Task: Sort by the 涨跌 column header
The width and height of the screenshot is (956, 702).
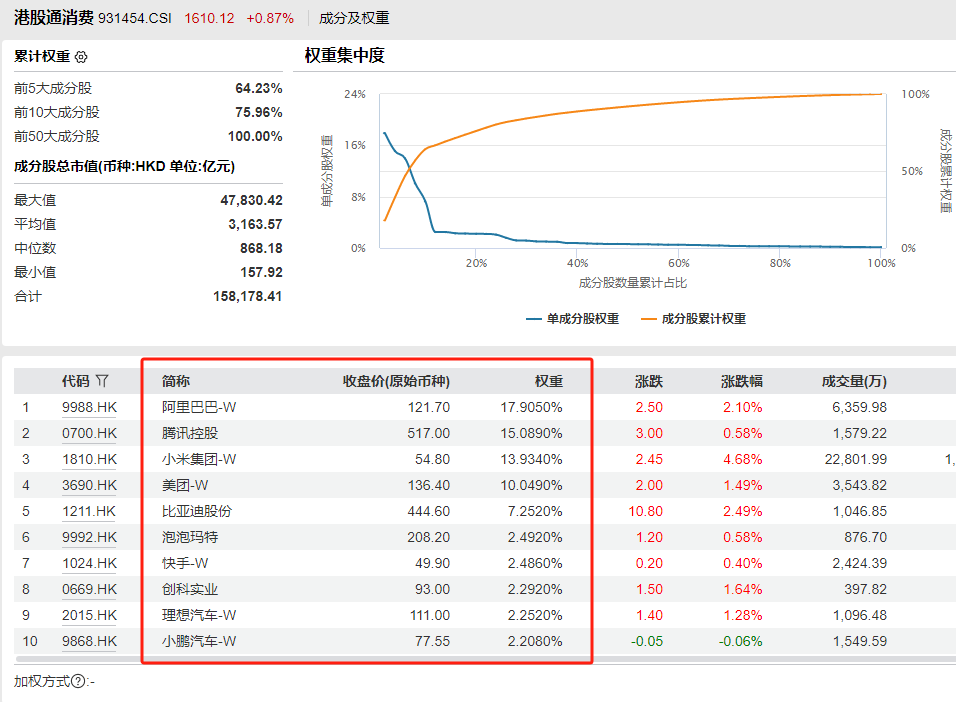Action: [x=649, y=381]
